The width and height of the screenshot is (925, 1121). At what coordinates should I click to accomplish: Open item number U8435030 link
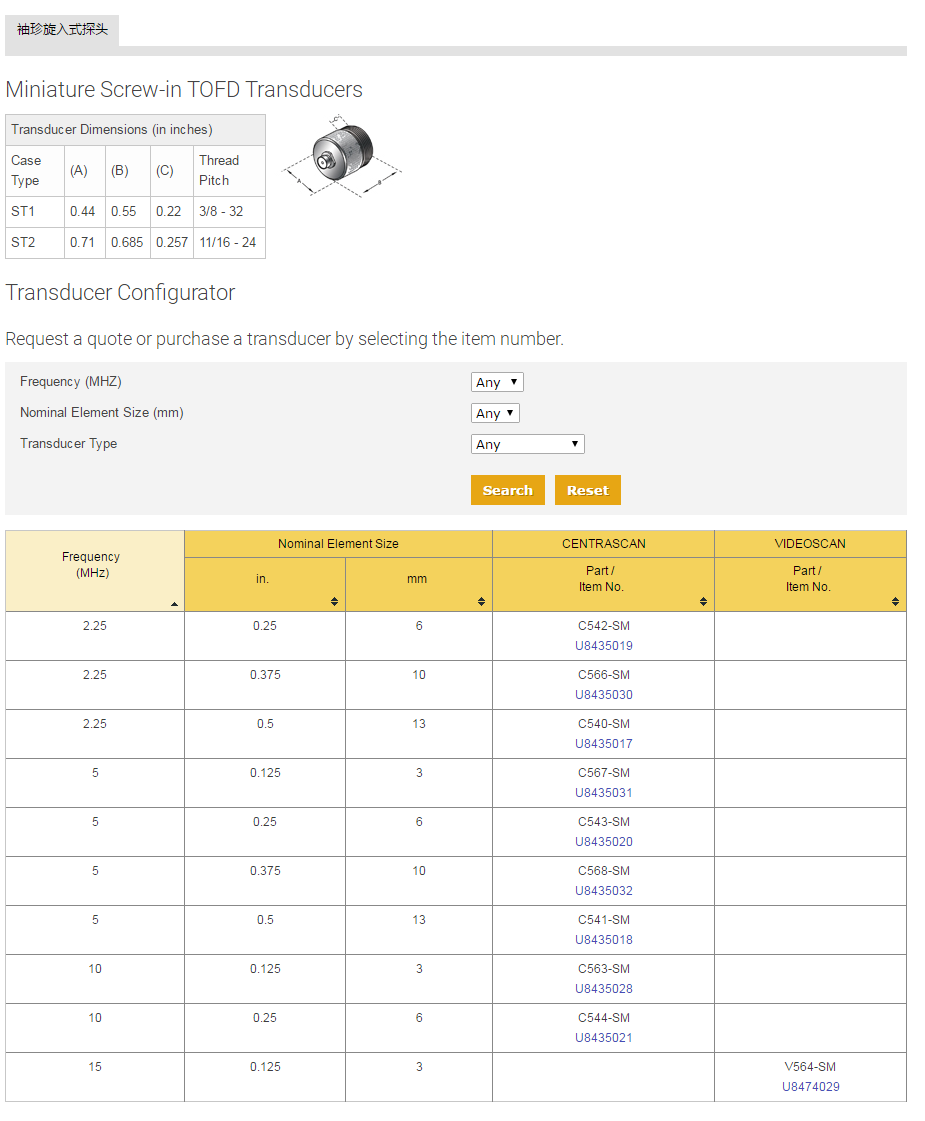pos(603,695)
